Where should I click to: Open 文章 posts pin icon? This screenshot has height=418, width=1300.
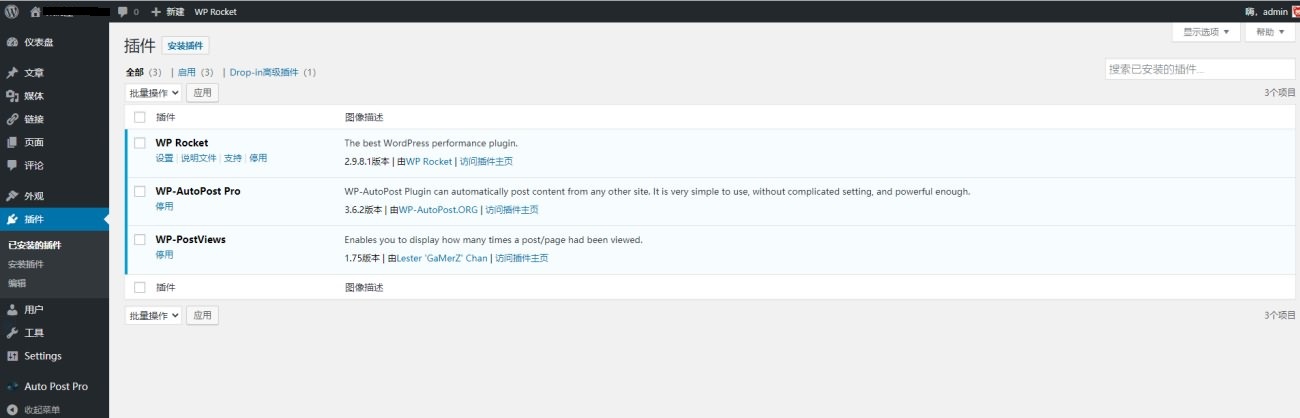coord(12,73)
